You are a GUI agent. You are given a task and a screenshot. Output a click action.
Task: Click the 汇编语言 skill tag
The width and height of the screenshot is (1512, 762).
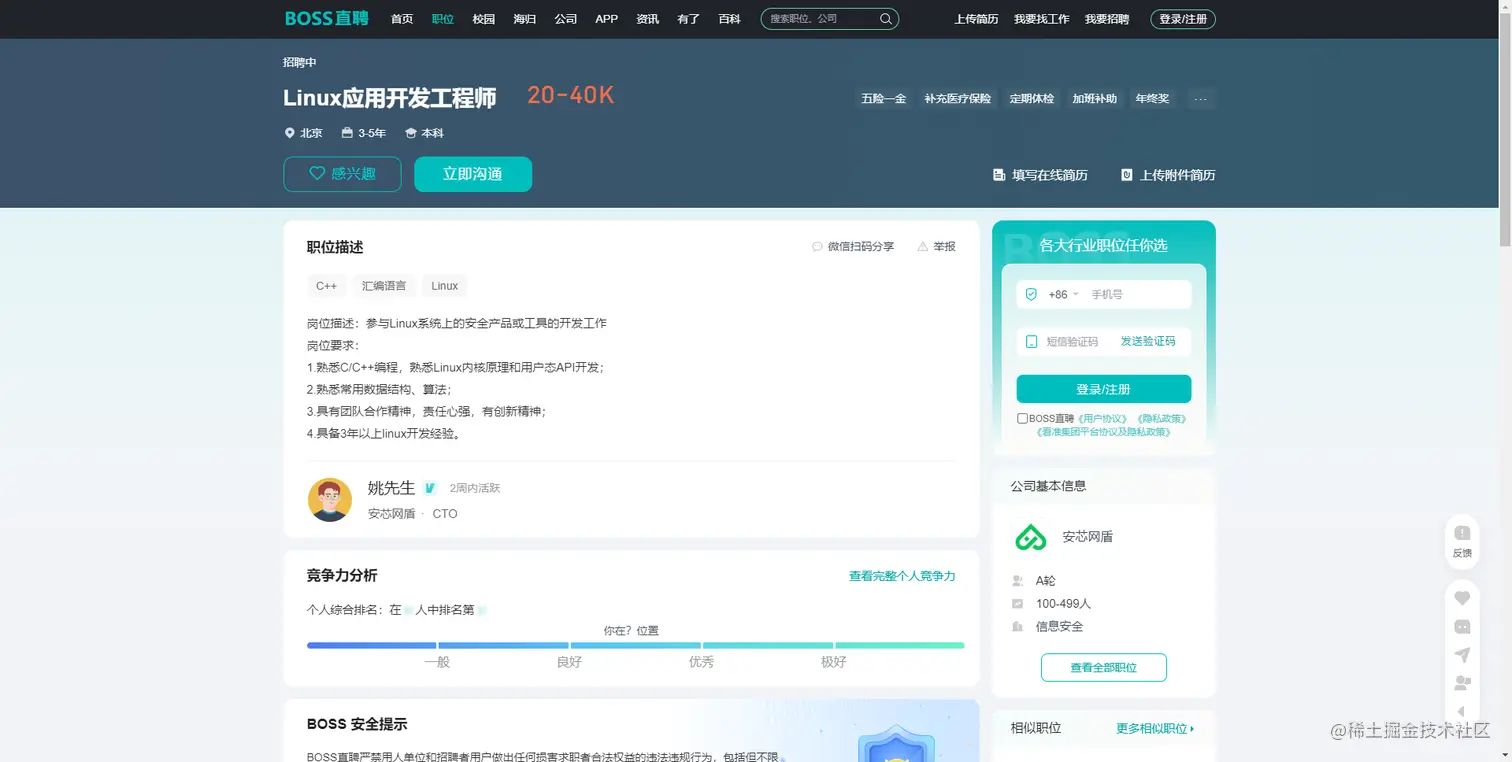(384, 286)
